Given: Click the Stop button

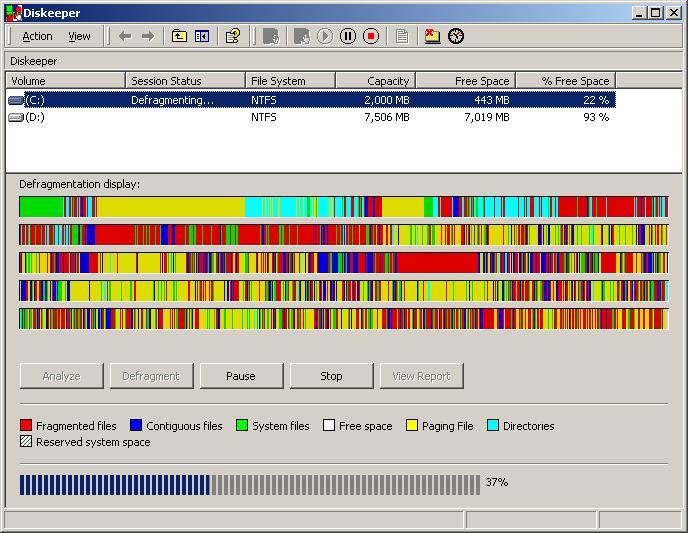Looking at the screenshot, I should coord(331,376).
